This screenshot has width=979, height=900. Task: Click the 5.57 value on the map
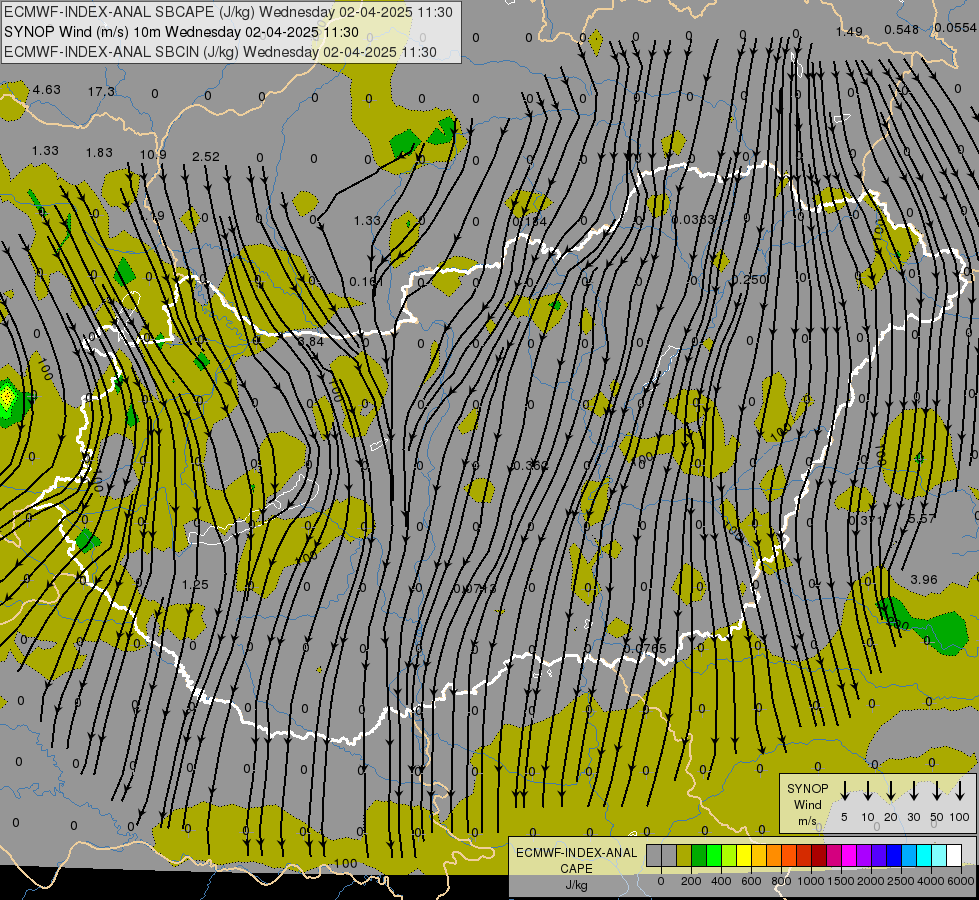click(x=922, y=518)
